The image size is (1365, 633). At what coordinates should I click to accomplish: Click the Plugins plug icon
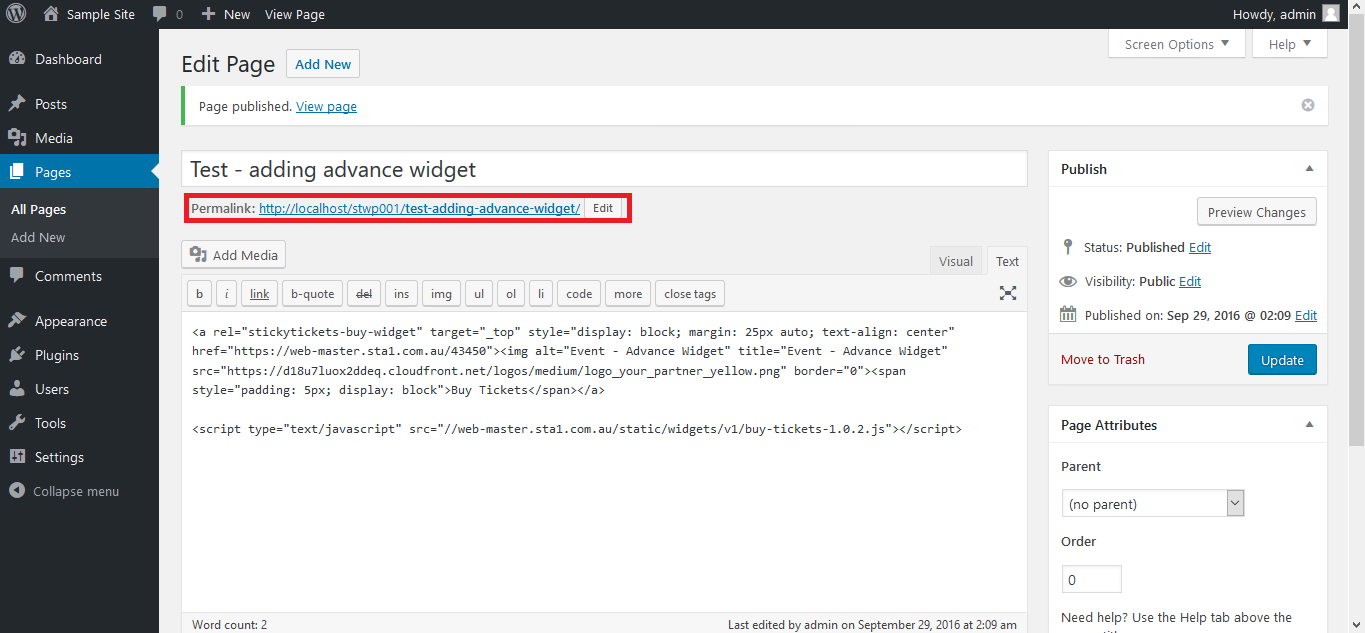pos(17,355)
